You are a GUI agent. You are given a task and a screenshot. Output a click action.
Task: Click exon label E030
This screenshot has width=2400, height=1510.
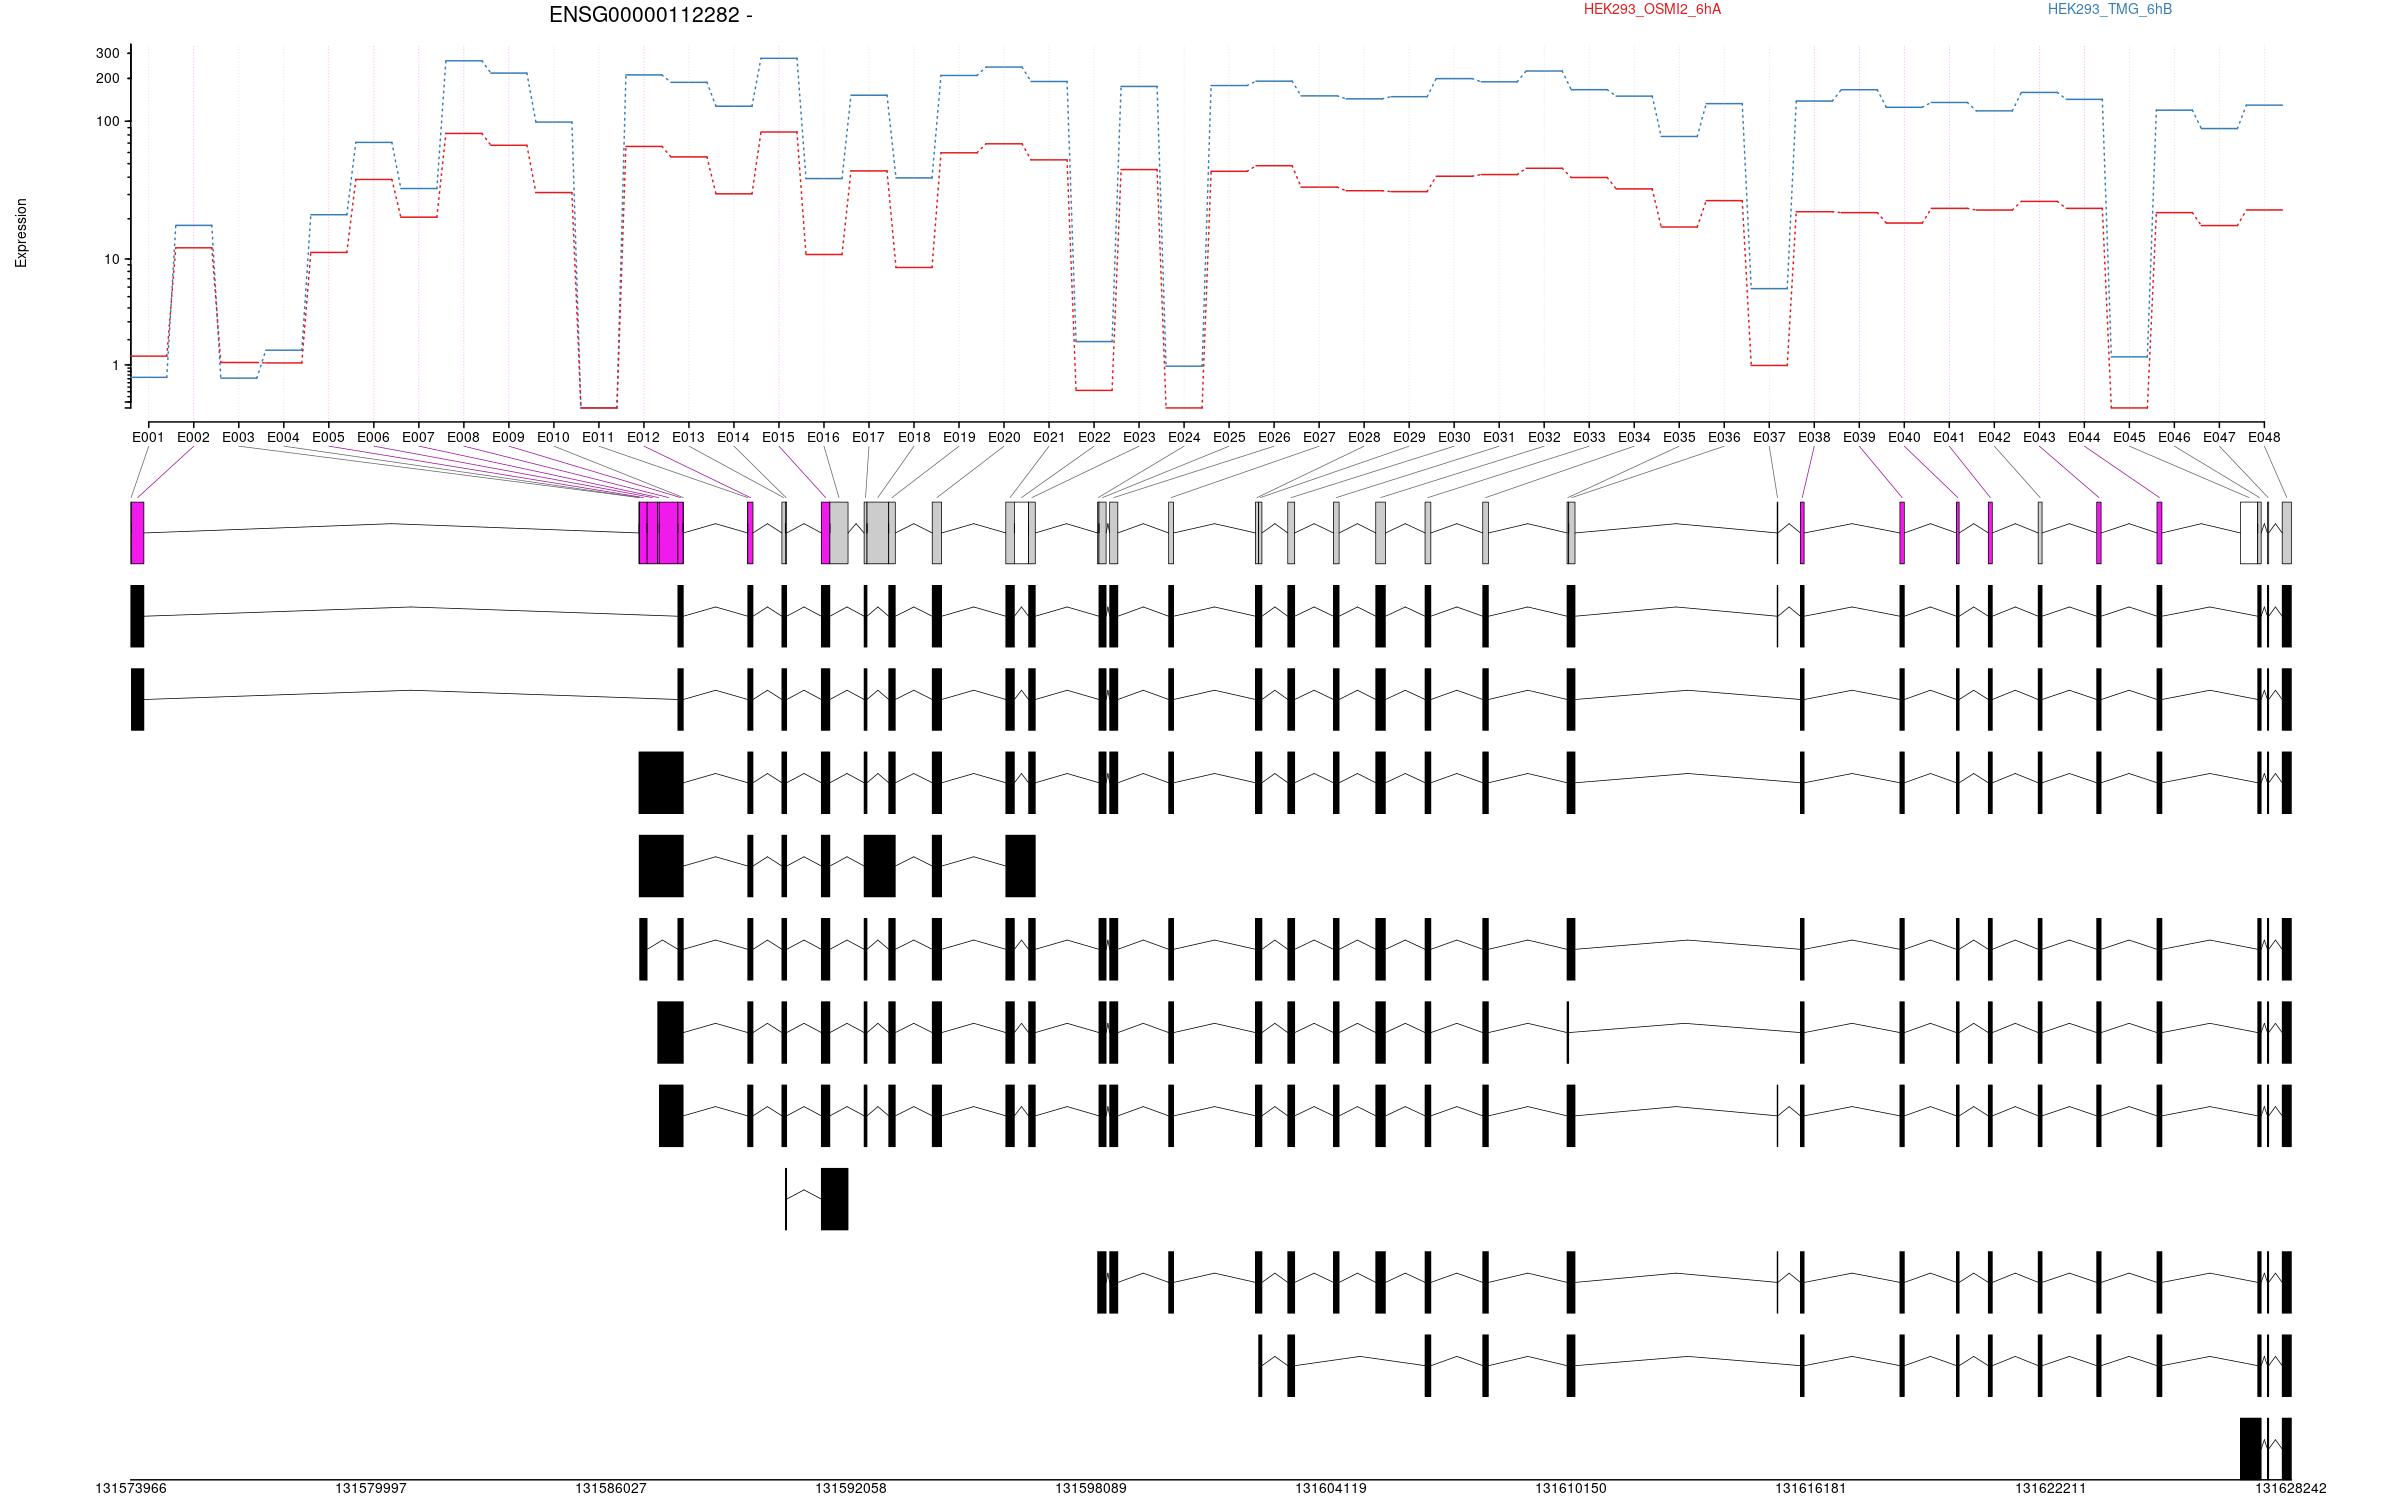[1454, 437]
